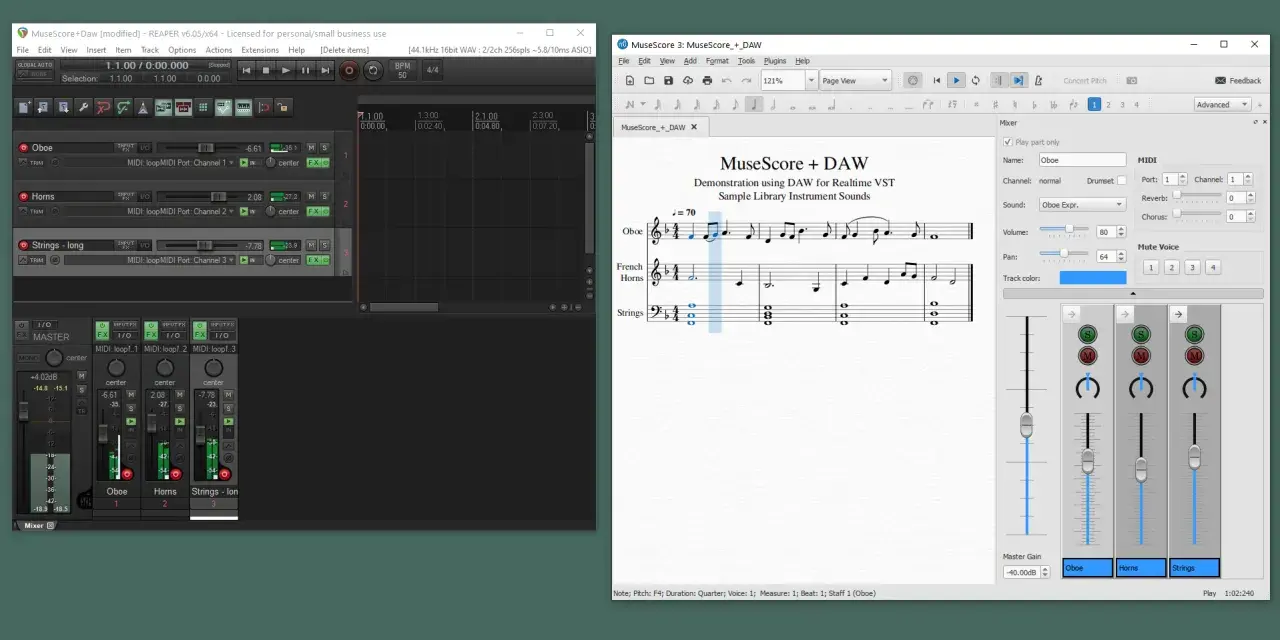Screen dimensions: 1280x640
Task: Open FX chain for Oboe track
Action: 315,162
